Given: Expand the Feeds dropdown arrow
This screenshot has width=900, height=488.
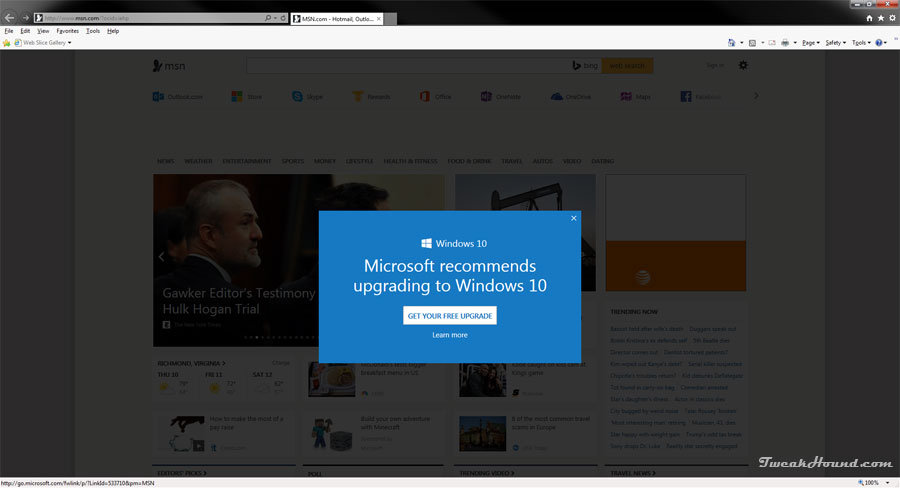Looking at the screenshot, I should (762, 42).
